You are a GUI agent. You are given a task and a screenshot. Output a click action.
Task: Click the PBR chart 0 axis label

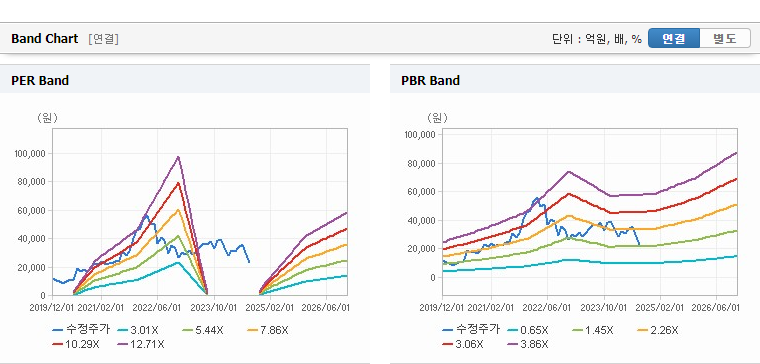[x=433, y=278]
